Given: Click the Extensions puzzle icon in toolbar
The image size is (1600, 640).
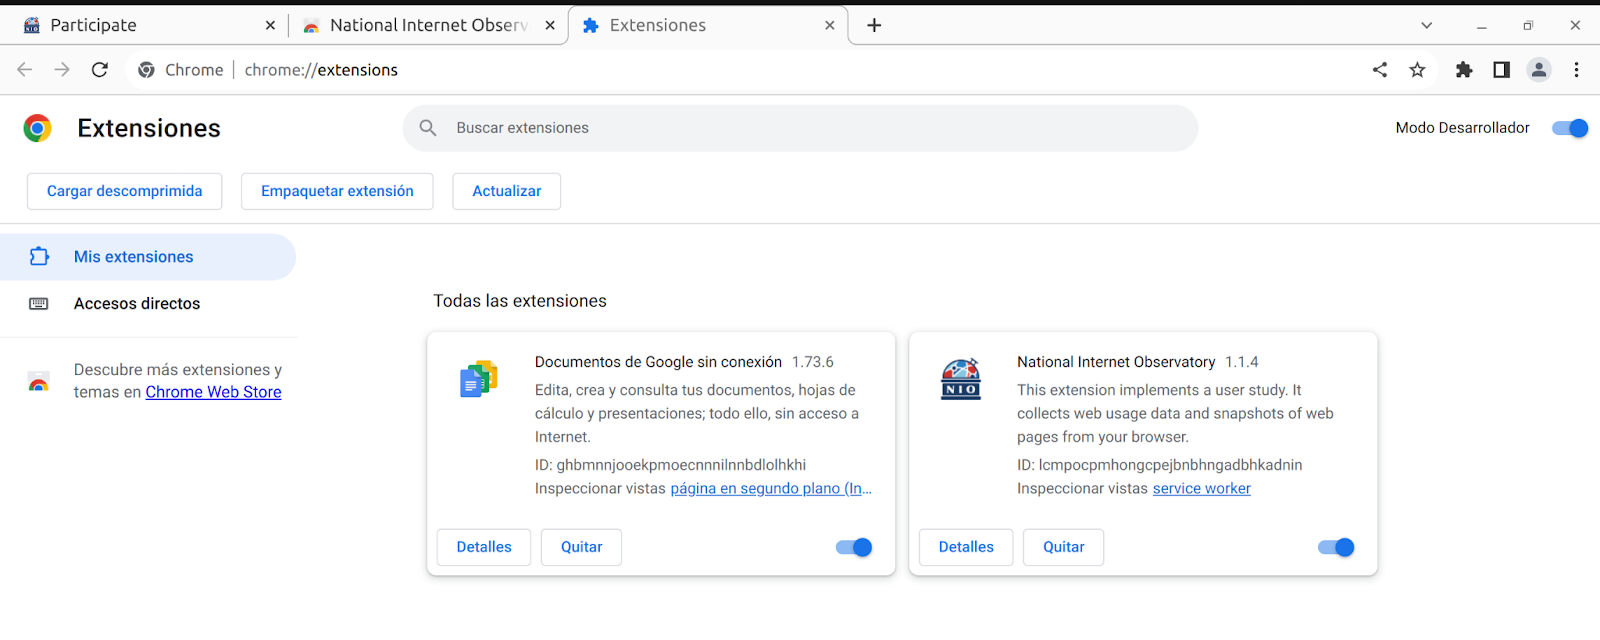Looking at the screenshot, I should [x=1464, y=70].
